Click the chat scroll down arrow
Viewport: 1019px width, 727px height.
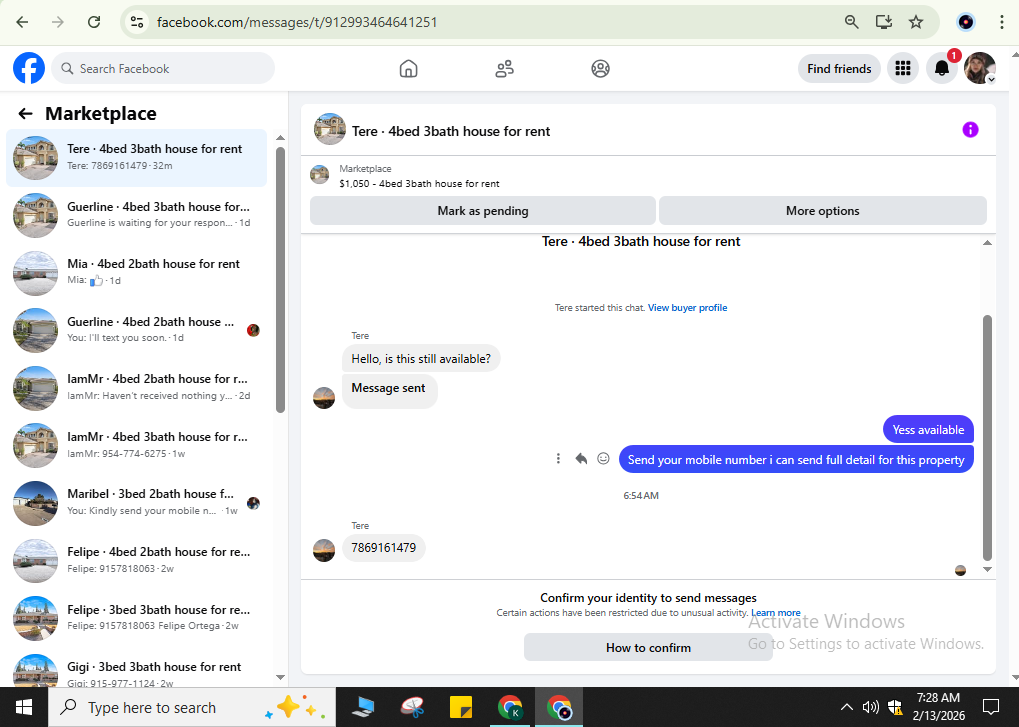[987, 569]
